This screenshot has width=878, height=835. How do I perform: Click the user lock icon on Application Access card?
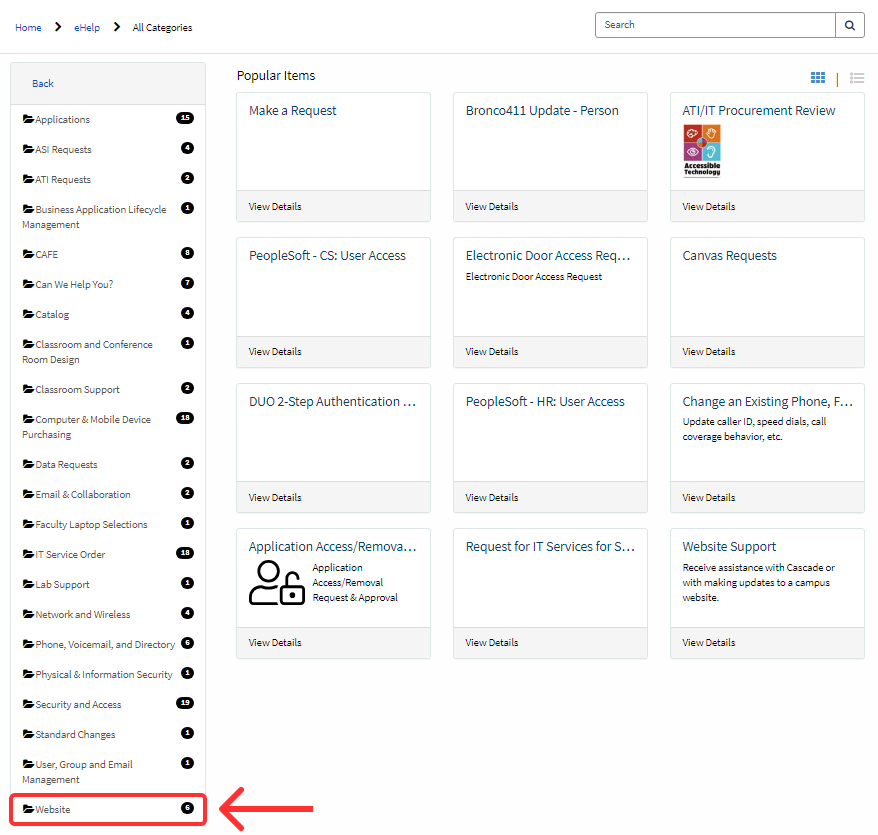pos(277,582)
